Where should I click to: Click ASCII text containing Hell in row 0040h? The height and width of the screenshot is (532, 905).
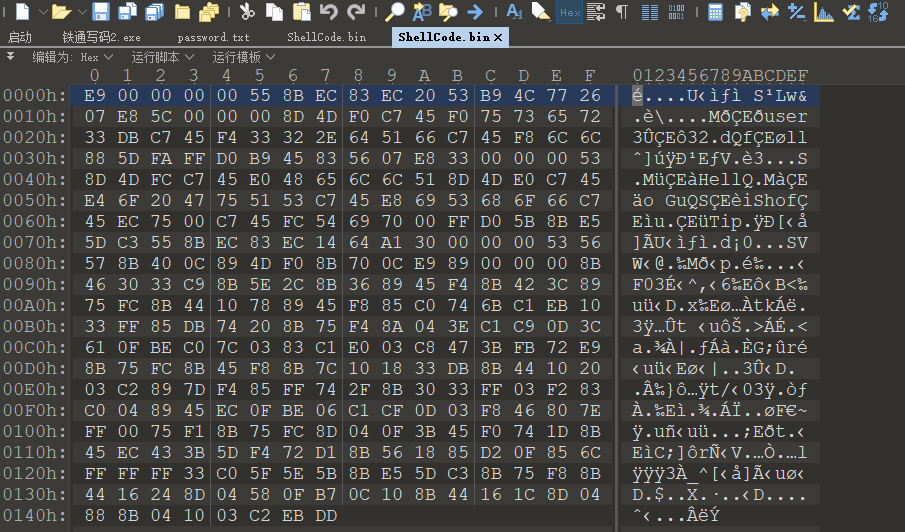coord(720,179)
